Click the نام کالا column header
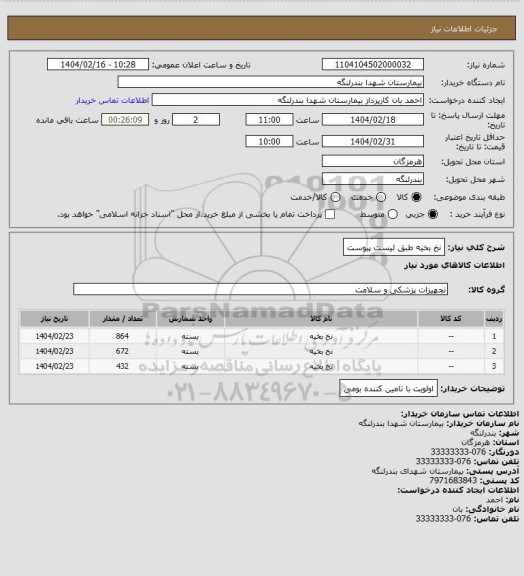 click(x=321, y=319)
